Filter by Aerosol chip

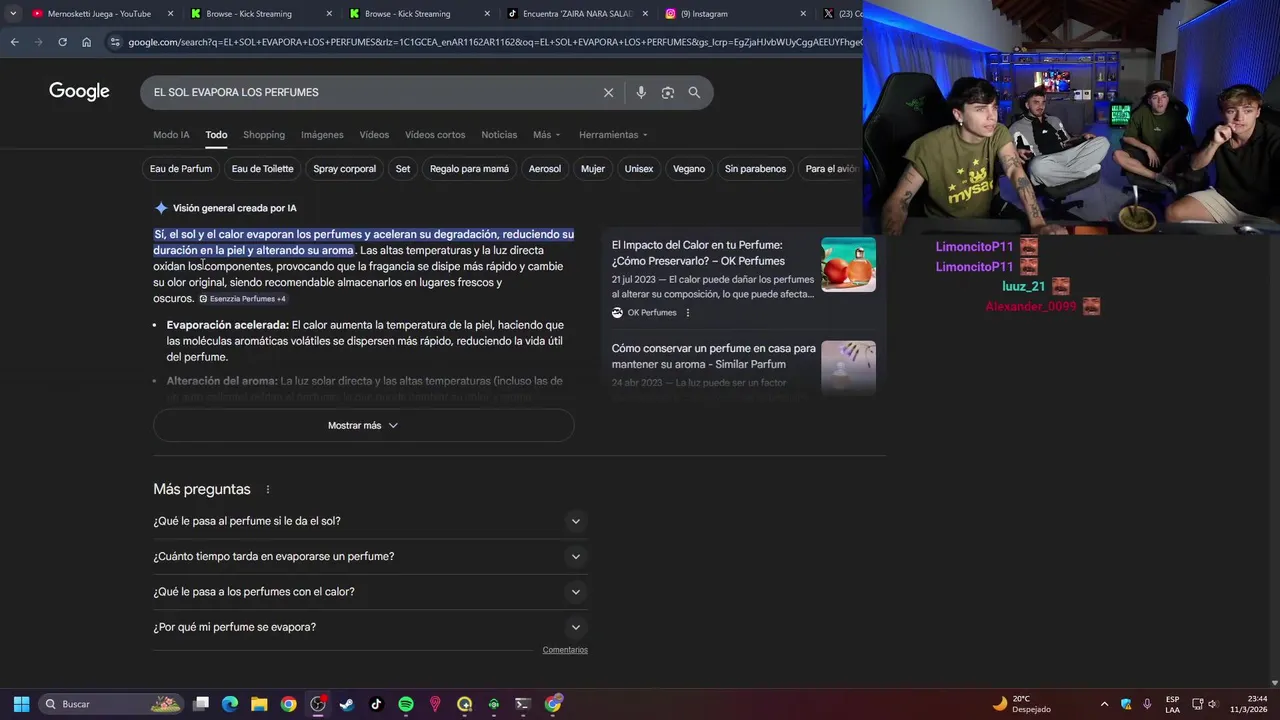click(545, 169)
